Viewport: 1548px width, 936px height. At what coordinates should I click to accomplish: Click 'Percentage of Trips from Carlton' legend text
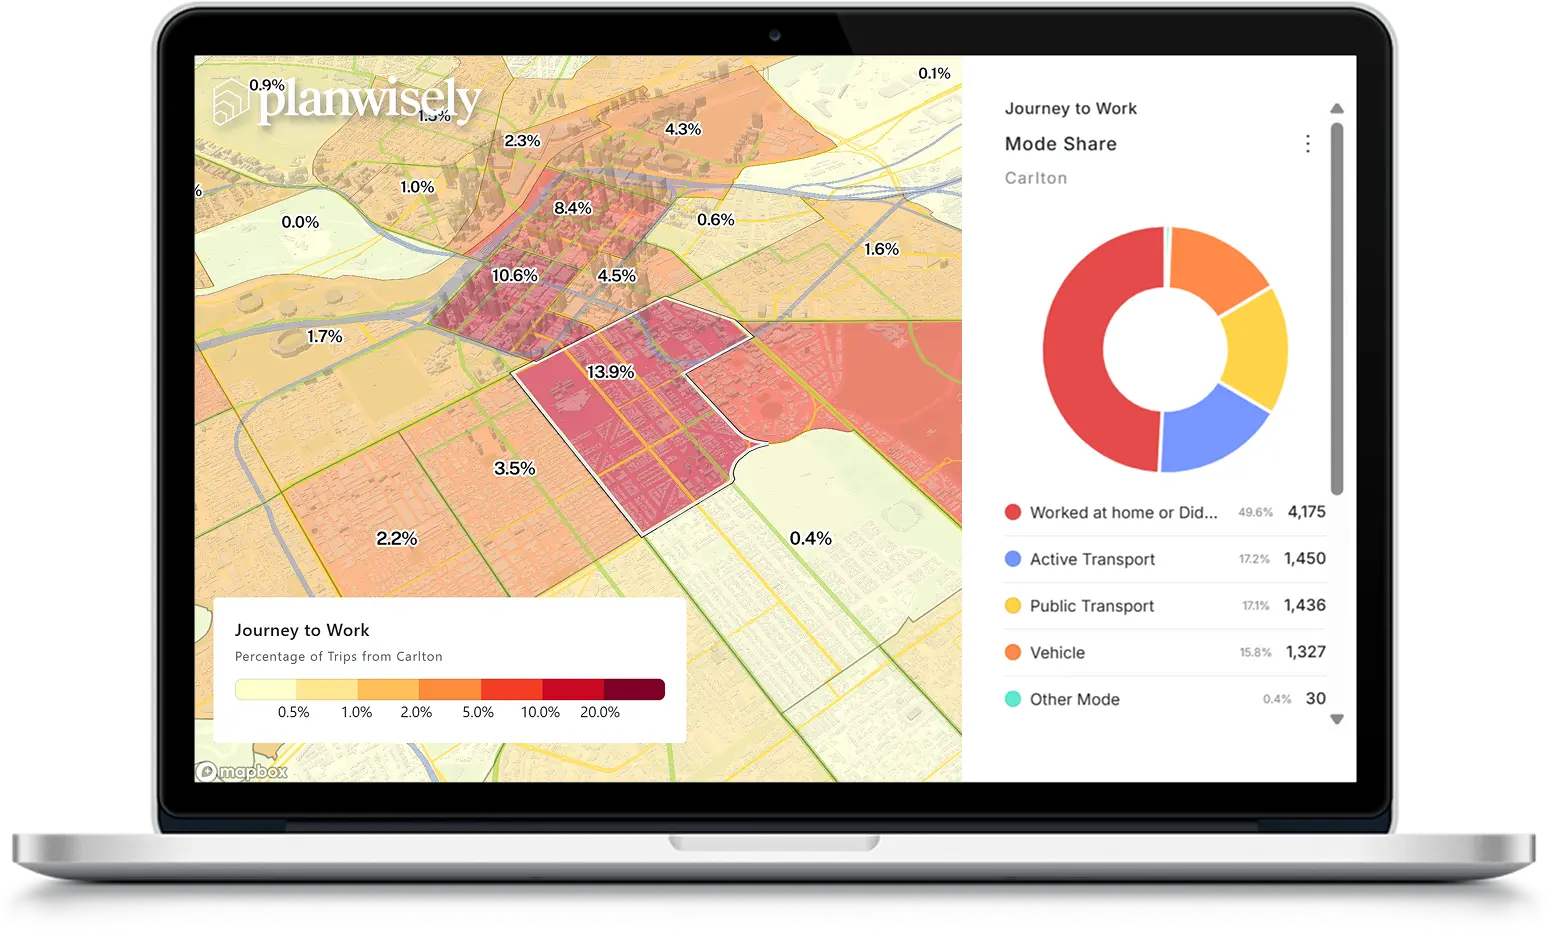pyautogui.click(x=339, y=657)
